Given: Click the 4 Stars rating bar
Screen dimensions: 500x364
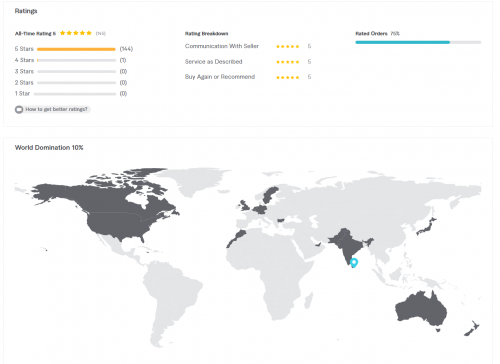Looking at the screenshot, I should pyautogui.click(x=76, y=60).
